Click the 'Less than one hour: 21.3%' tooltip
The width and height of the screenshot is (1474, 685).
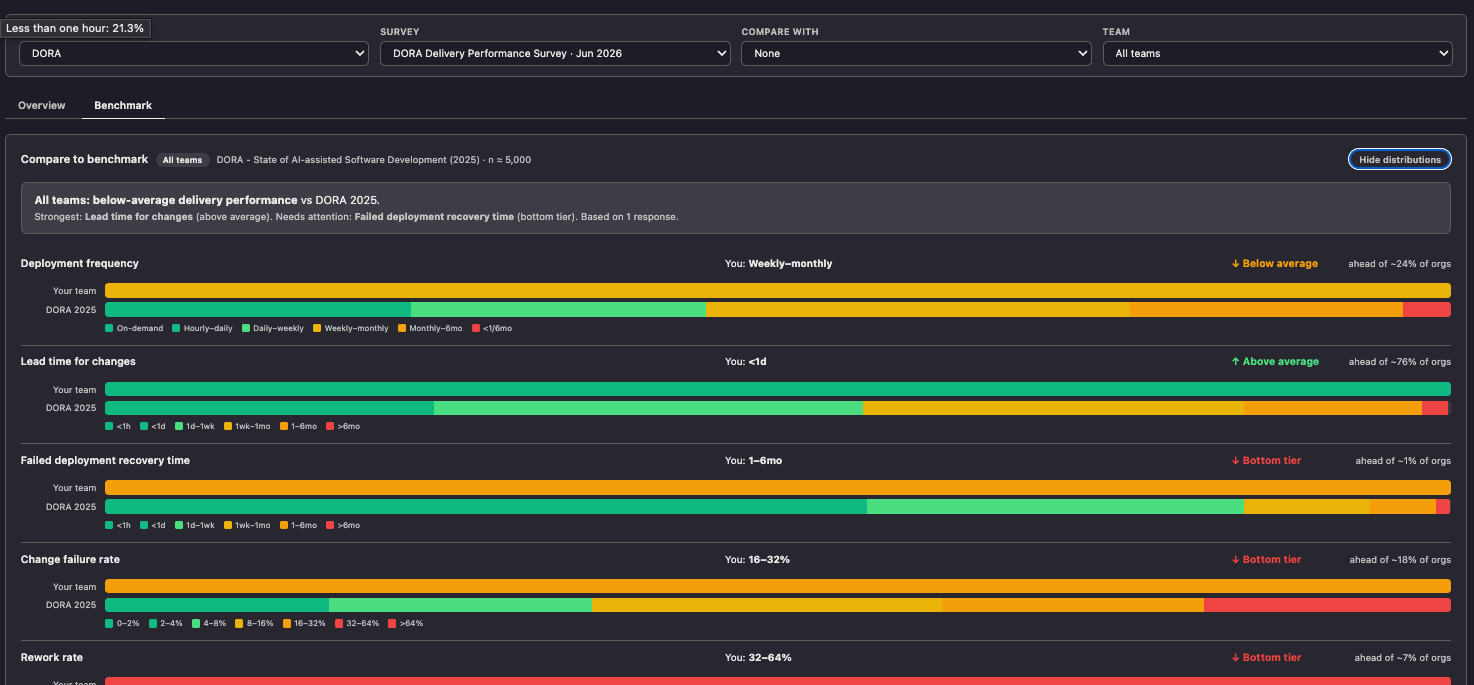pyautogui.click(x=76, y=28)
